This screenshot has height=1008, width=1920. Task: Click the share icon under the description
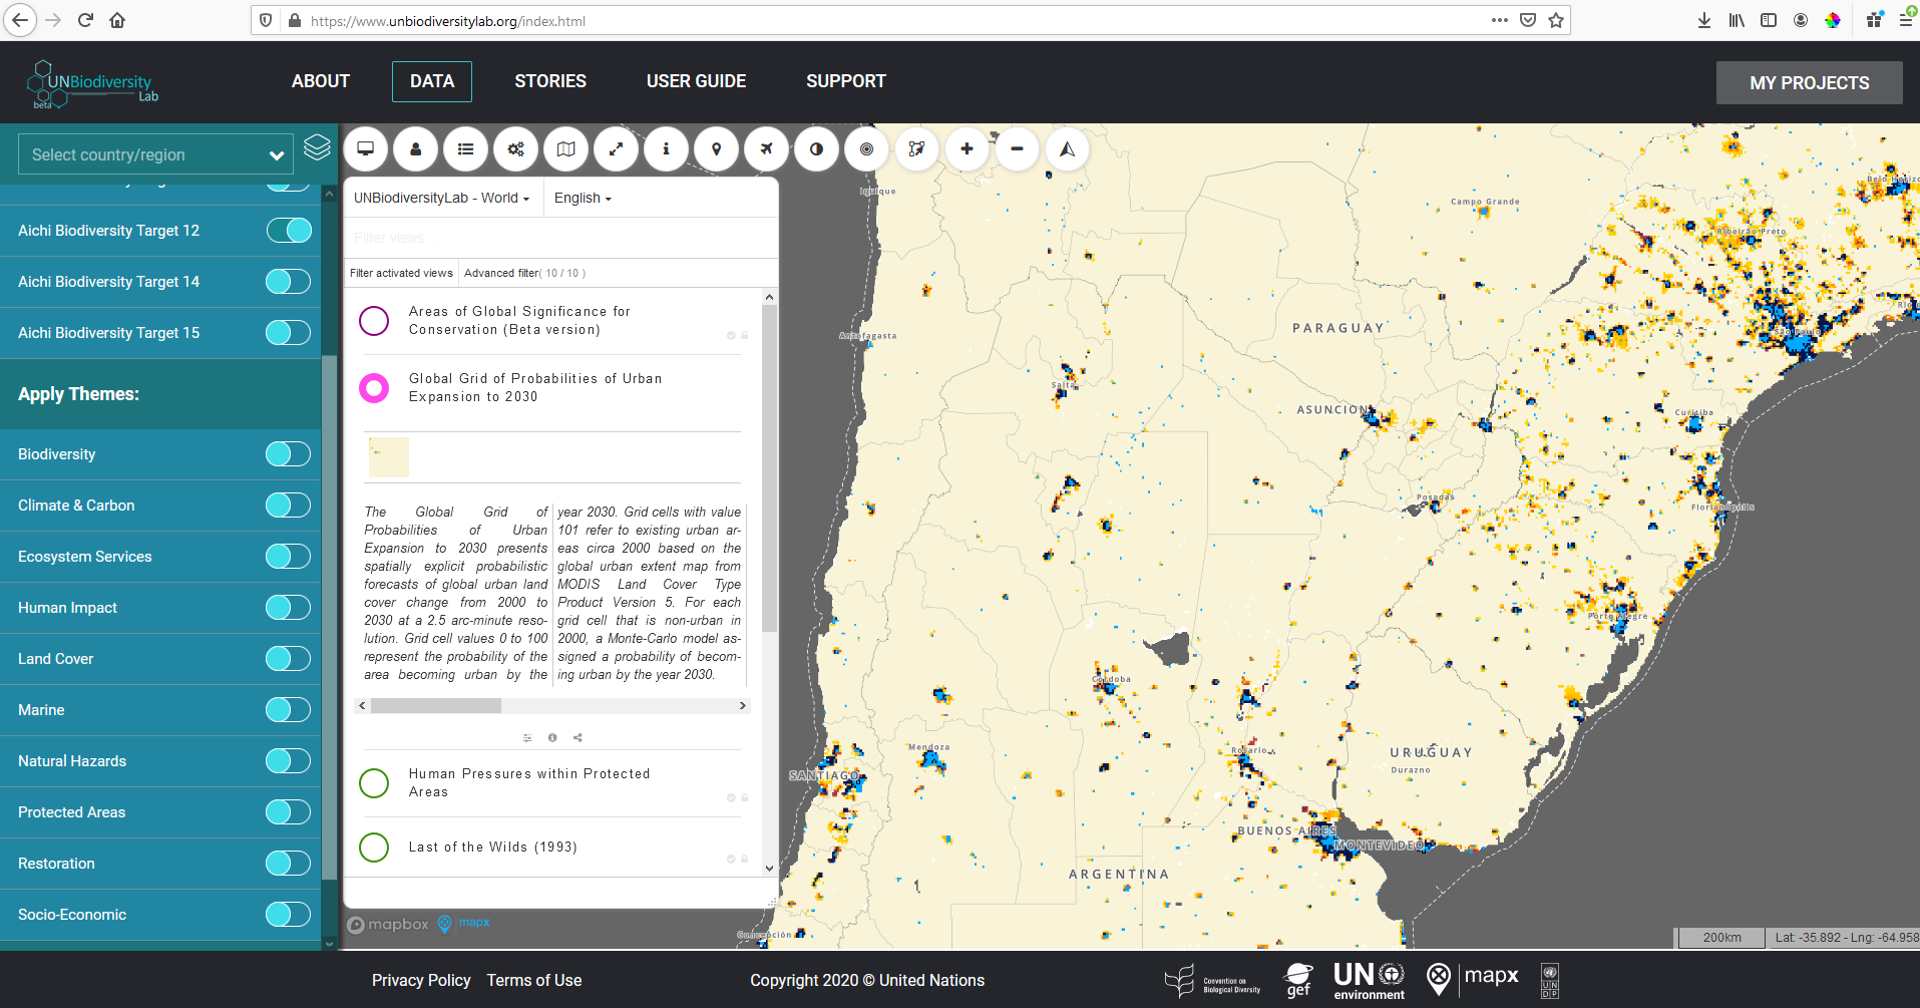(x=577, y=738)
